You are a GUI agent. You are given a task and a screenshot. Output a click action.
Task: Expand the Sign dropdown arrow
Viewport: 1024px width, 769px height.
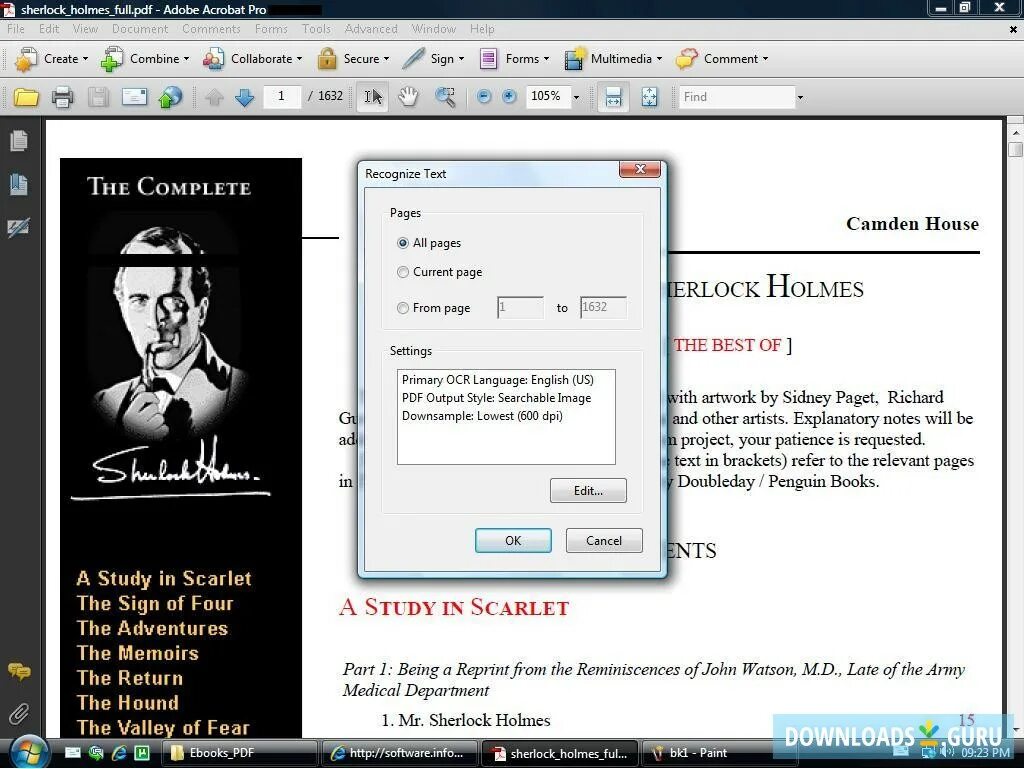point(461,59)
